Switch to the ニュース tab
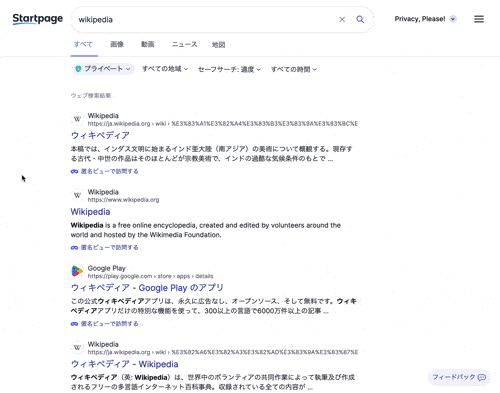This screenshot has height=393, width=500. [184, 44]
